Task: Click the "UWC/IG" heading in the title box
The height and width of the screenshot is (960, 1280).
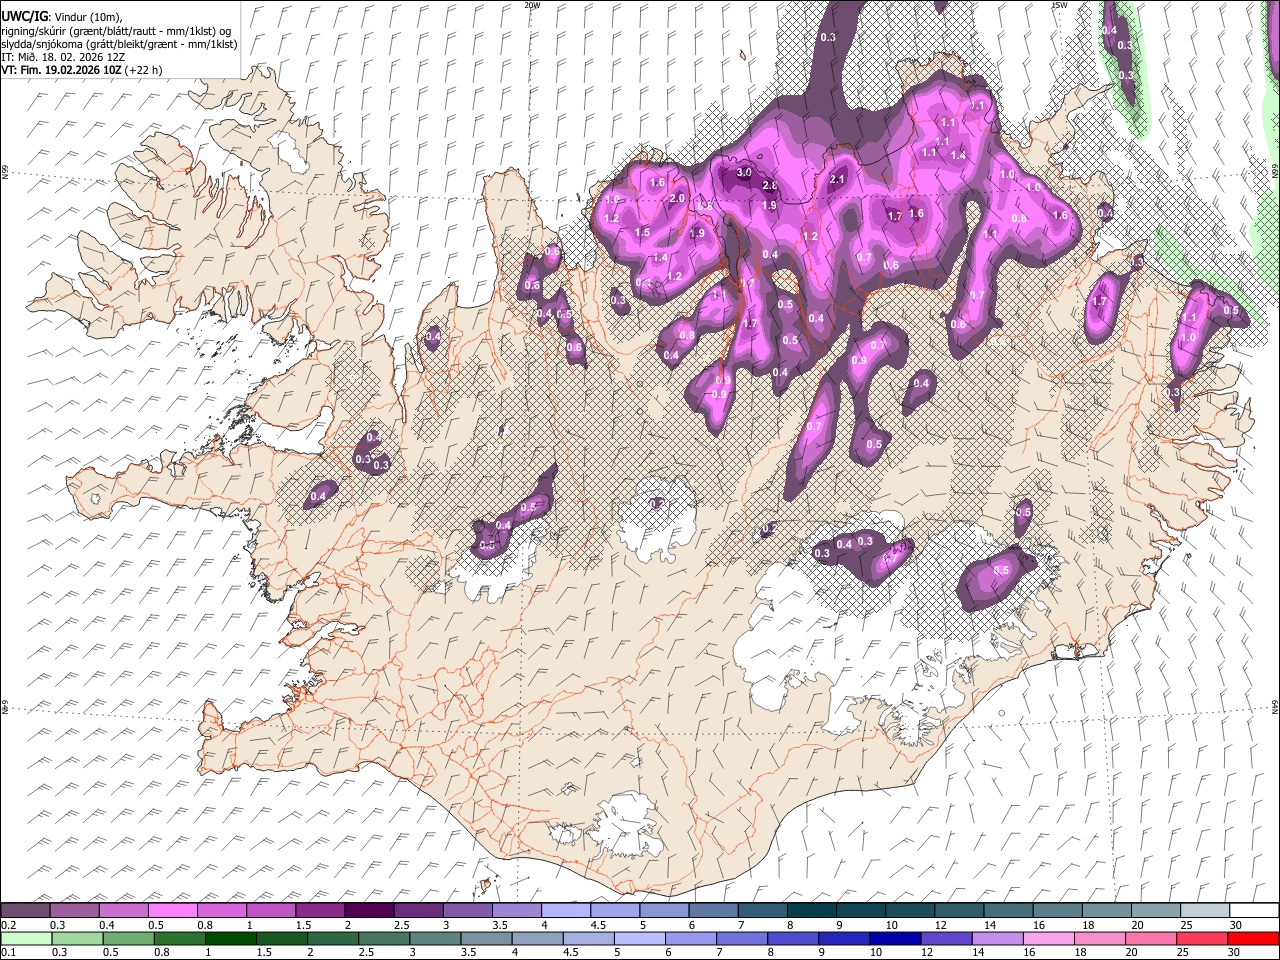Action: tap(25, 17)
